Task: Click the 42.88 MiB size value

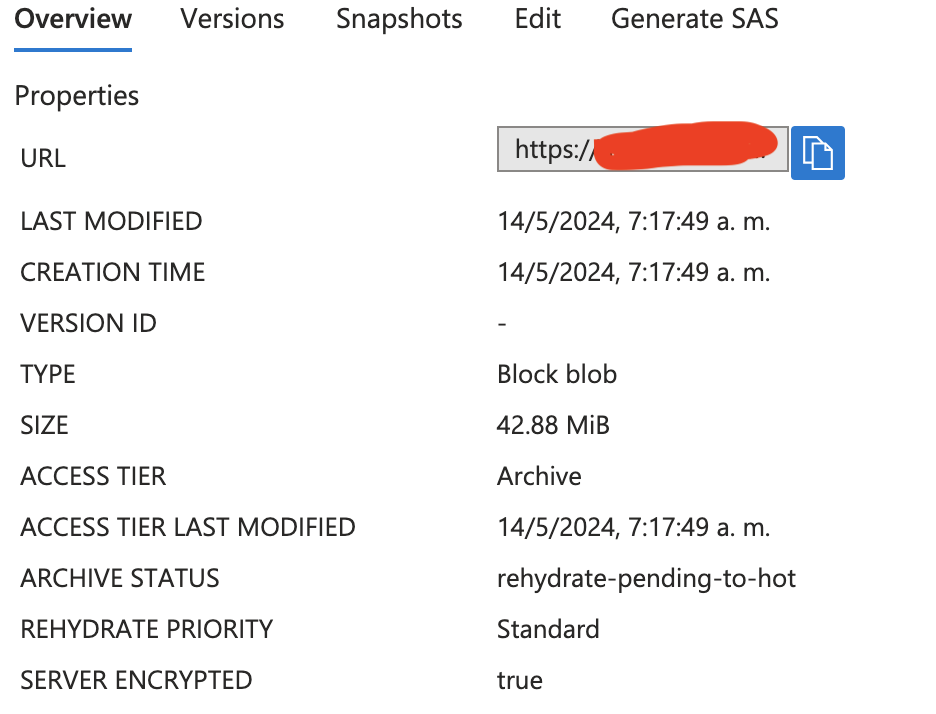Action: 553,425
